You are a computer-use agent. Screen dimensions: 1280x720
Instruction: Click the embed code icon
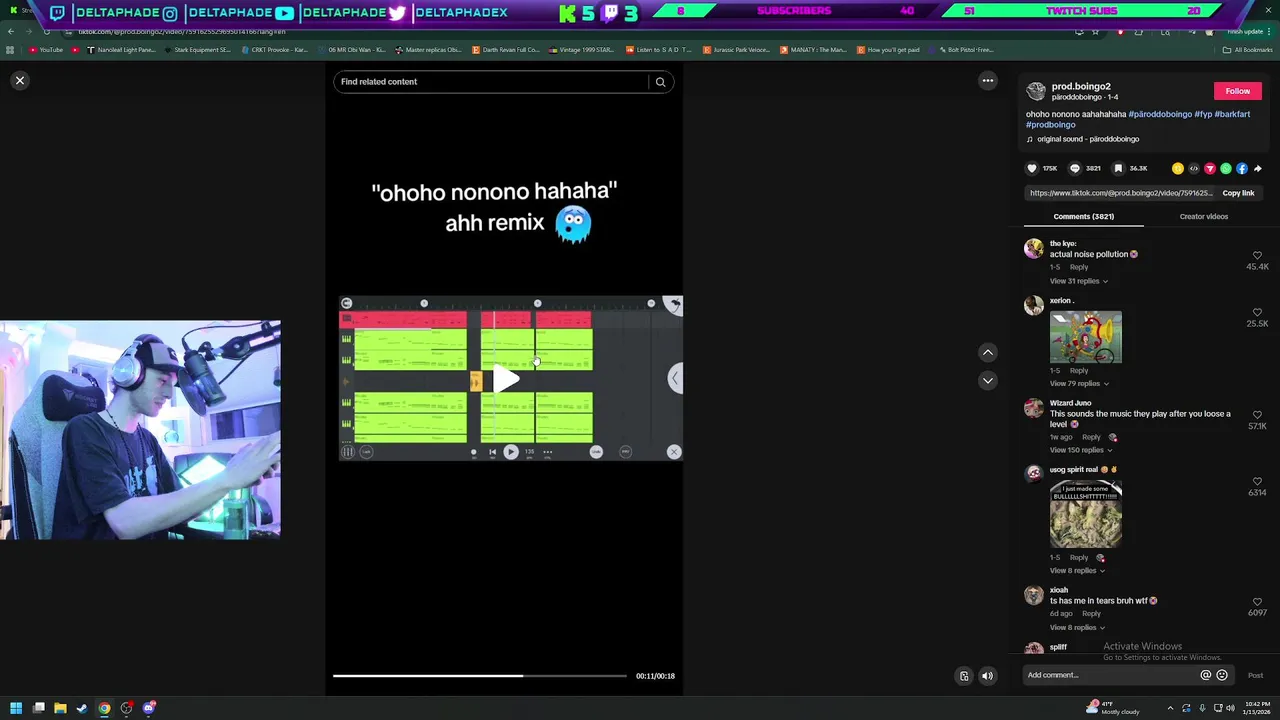[x=1194, y=169]
